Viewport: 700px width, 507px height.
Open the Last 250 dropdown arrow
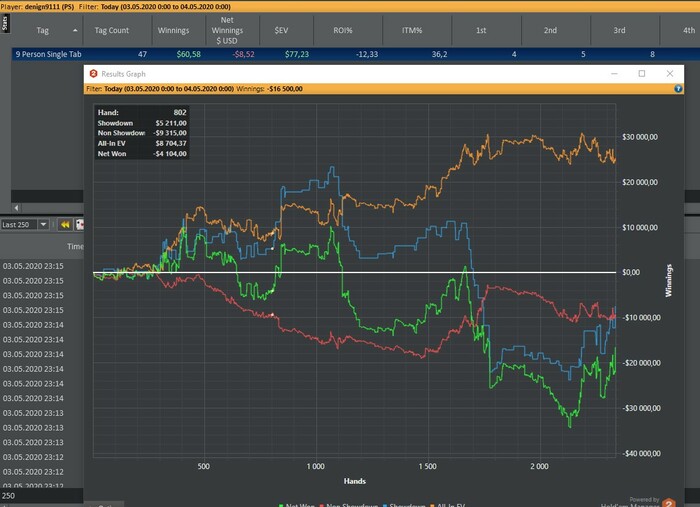[x=43, y=224]
